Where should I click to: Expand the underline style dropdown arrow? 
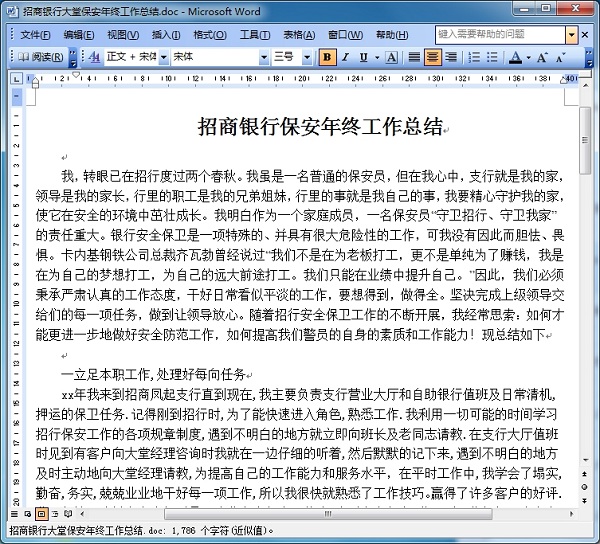coord(377,57)
